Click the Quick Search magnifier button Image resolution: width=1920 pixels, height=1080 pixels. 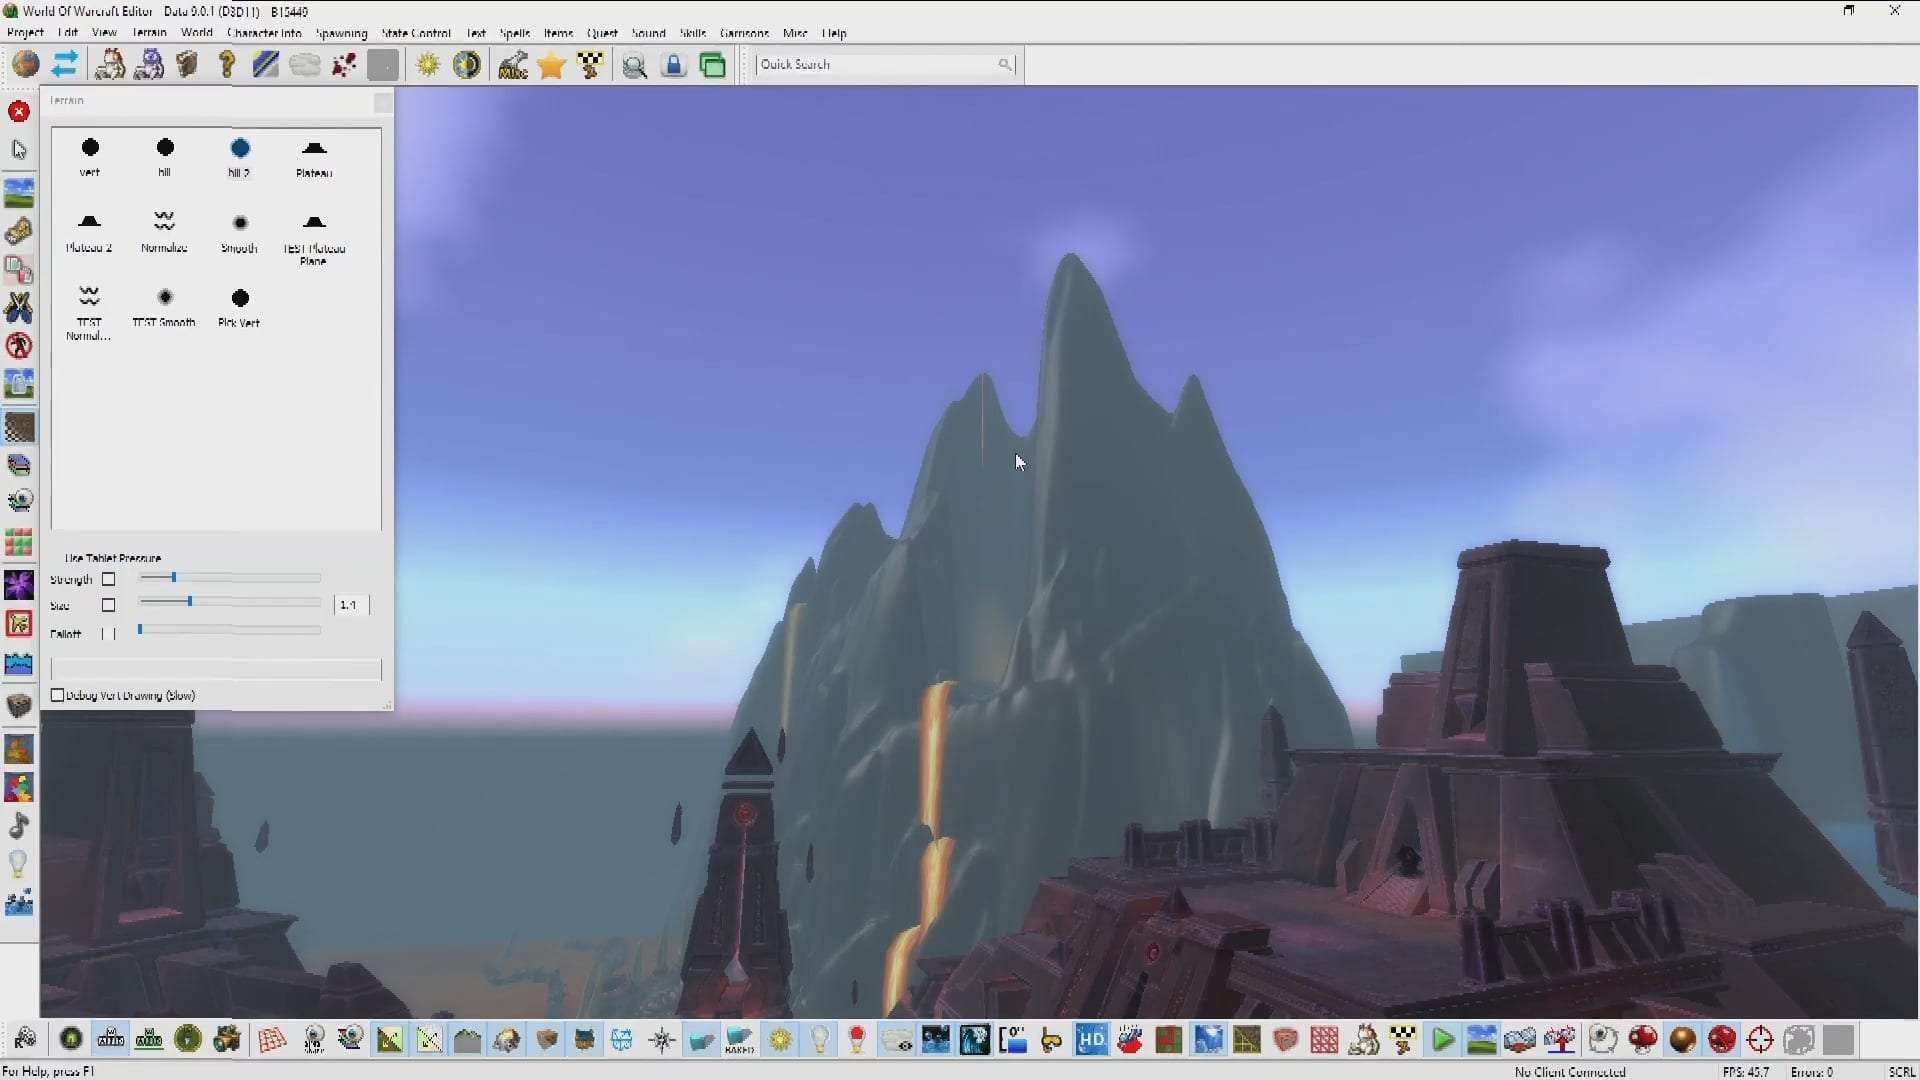(1004, 64)
